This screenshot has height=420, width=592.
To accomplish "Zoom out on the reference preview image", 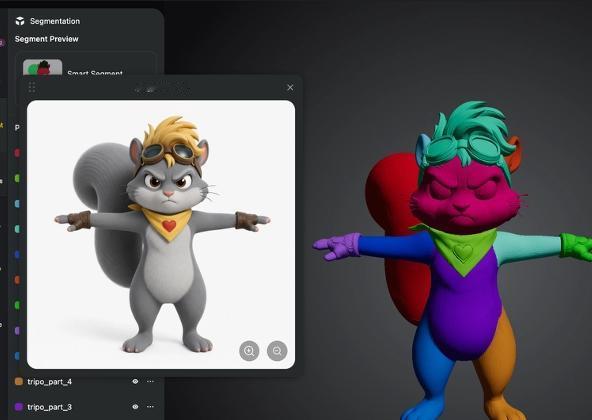I will click(277, 351).
